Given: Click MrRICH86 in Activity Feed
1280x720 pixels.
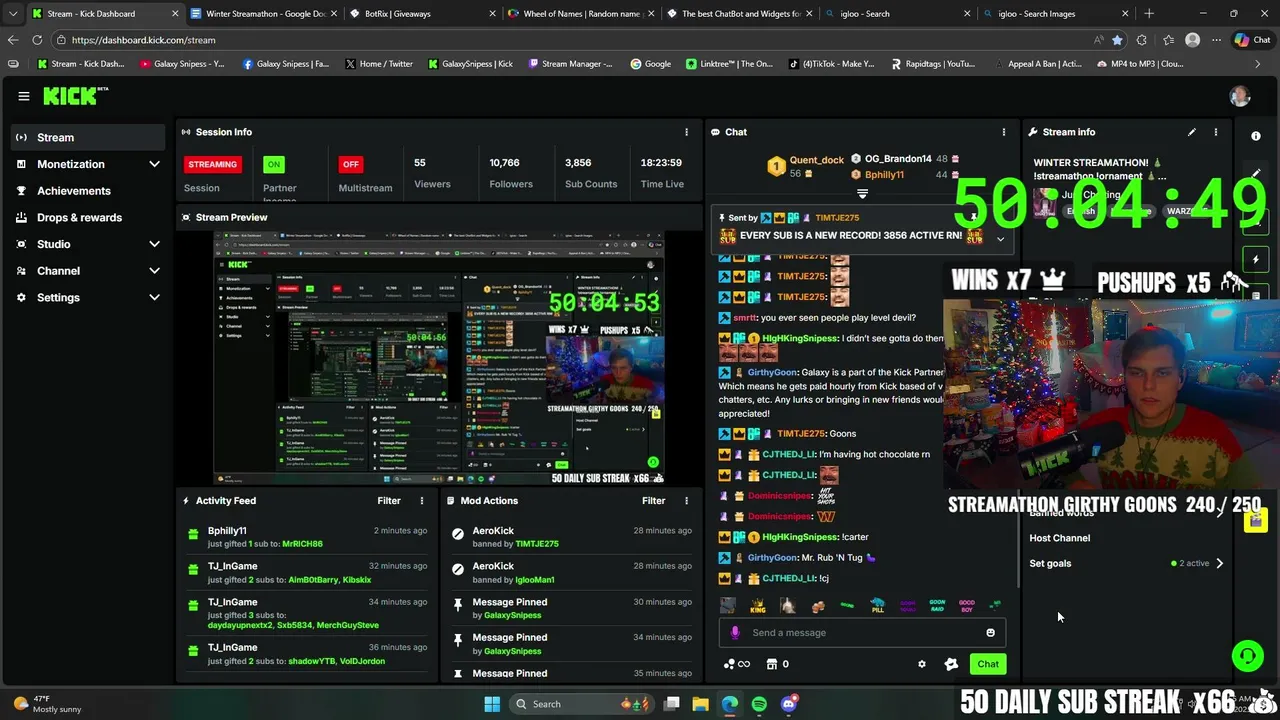Looking at the screenshot, I should pyautogui.click(x=302, y=544).
